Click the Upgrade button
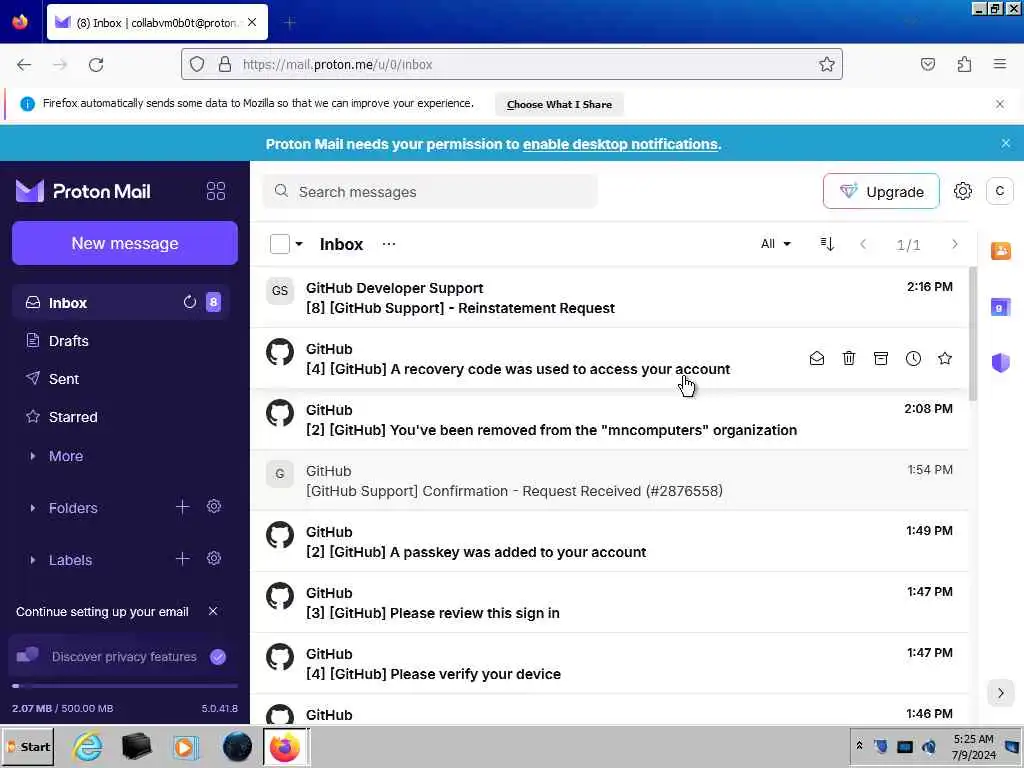1024x768 pixels. 881,191
